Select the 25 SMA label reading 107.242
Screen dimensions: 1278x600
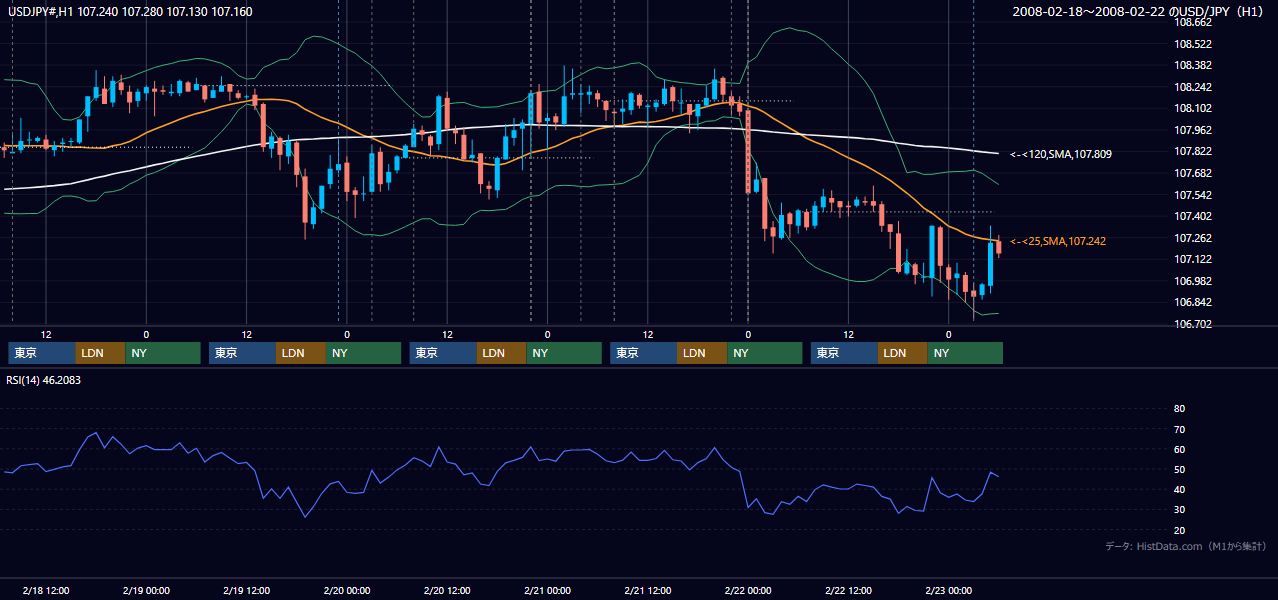(1058, 241)
